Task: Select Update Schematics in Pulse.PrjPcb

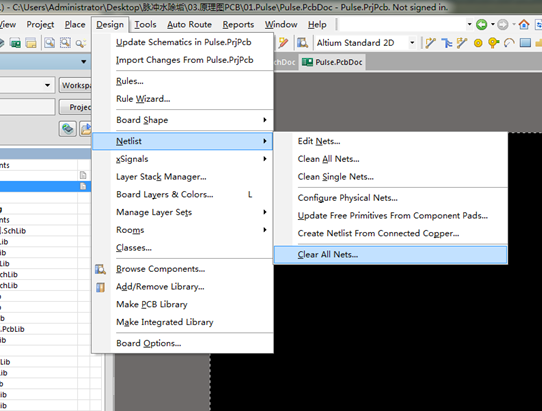Action: point(183,42)
